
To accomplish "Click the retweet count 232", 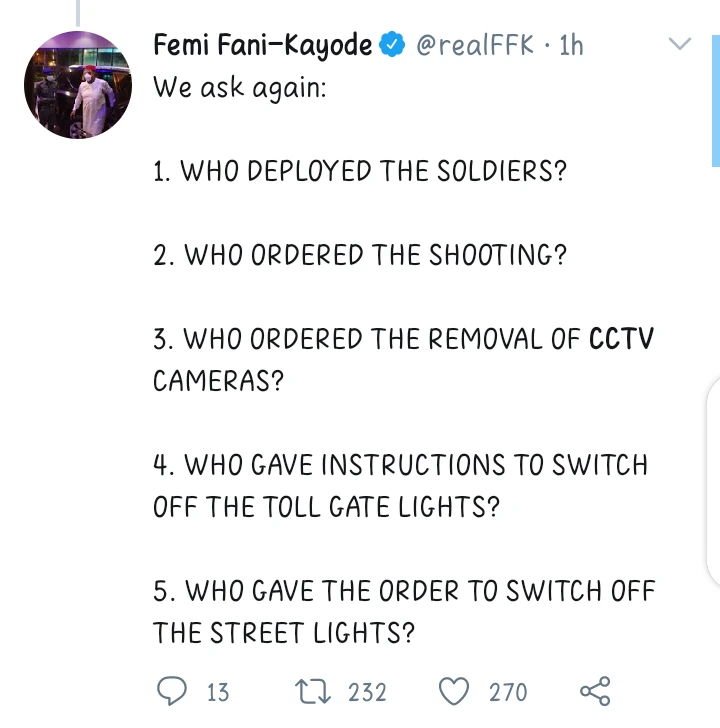I will tap(367, 692).
